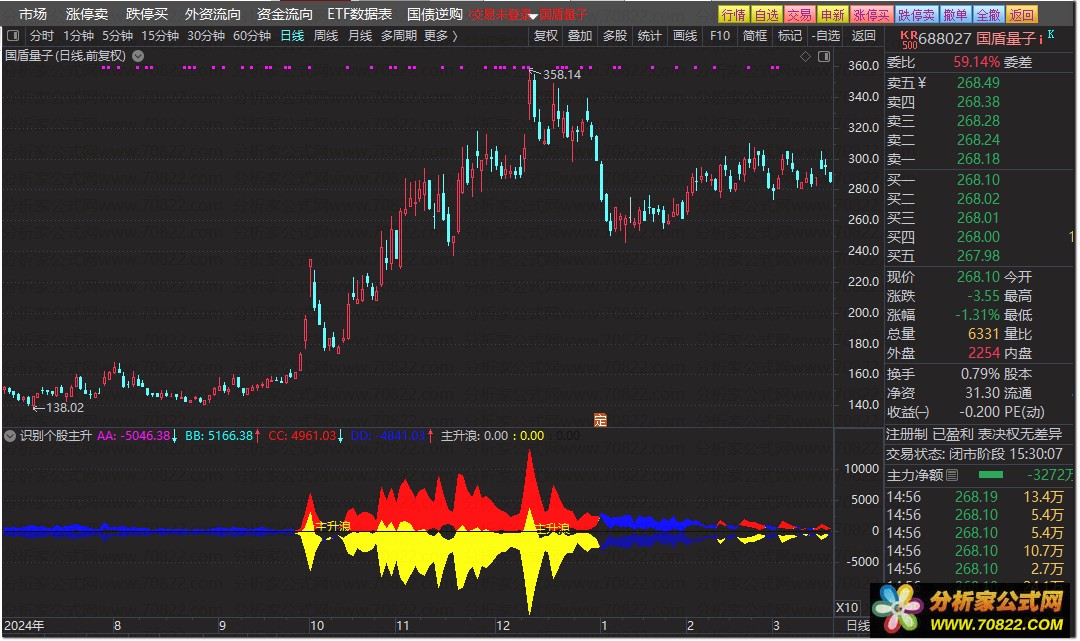The height and width of the screenshot is (641, 1080).
Task: Click the 统计 toolbar button
Action: pyautogui.click(x=650, y=35)
